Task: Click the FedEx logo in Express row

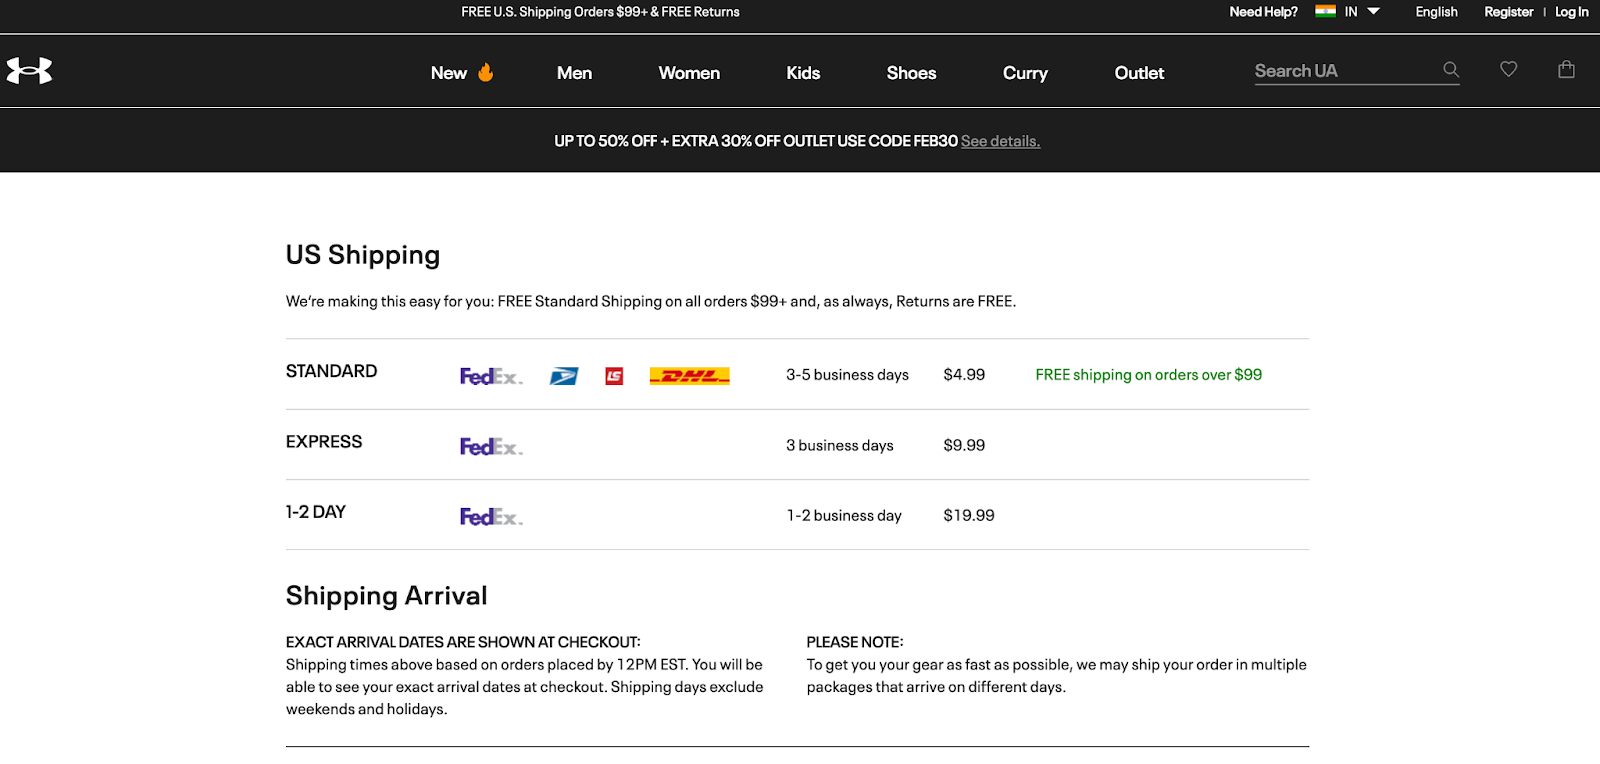Action: [491, 446]
